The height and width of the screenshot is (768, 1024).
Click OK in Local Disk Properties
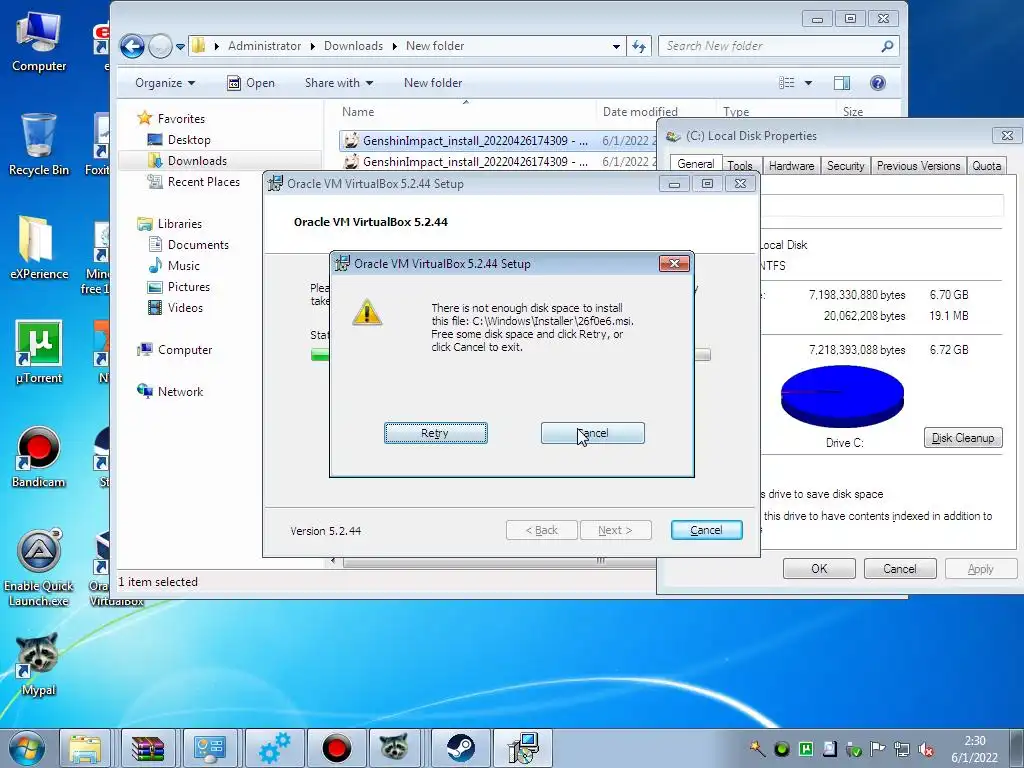(x=819, y=569)
